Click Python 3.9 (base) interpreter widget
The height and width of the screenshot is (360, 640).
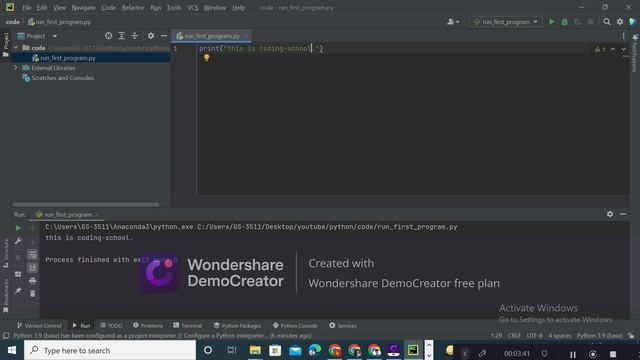pos(599,336)
